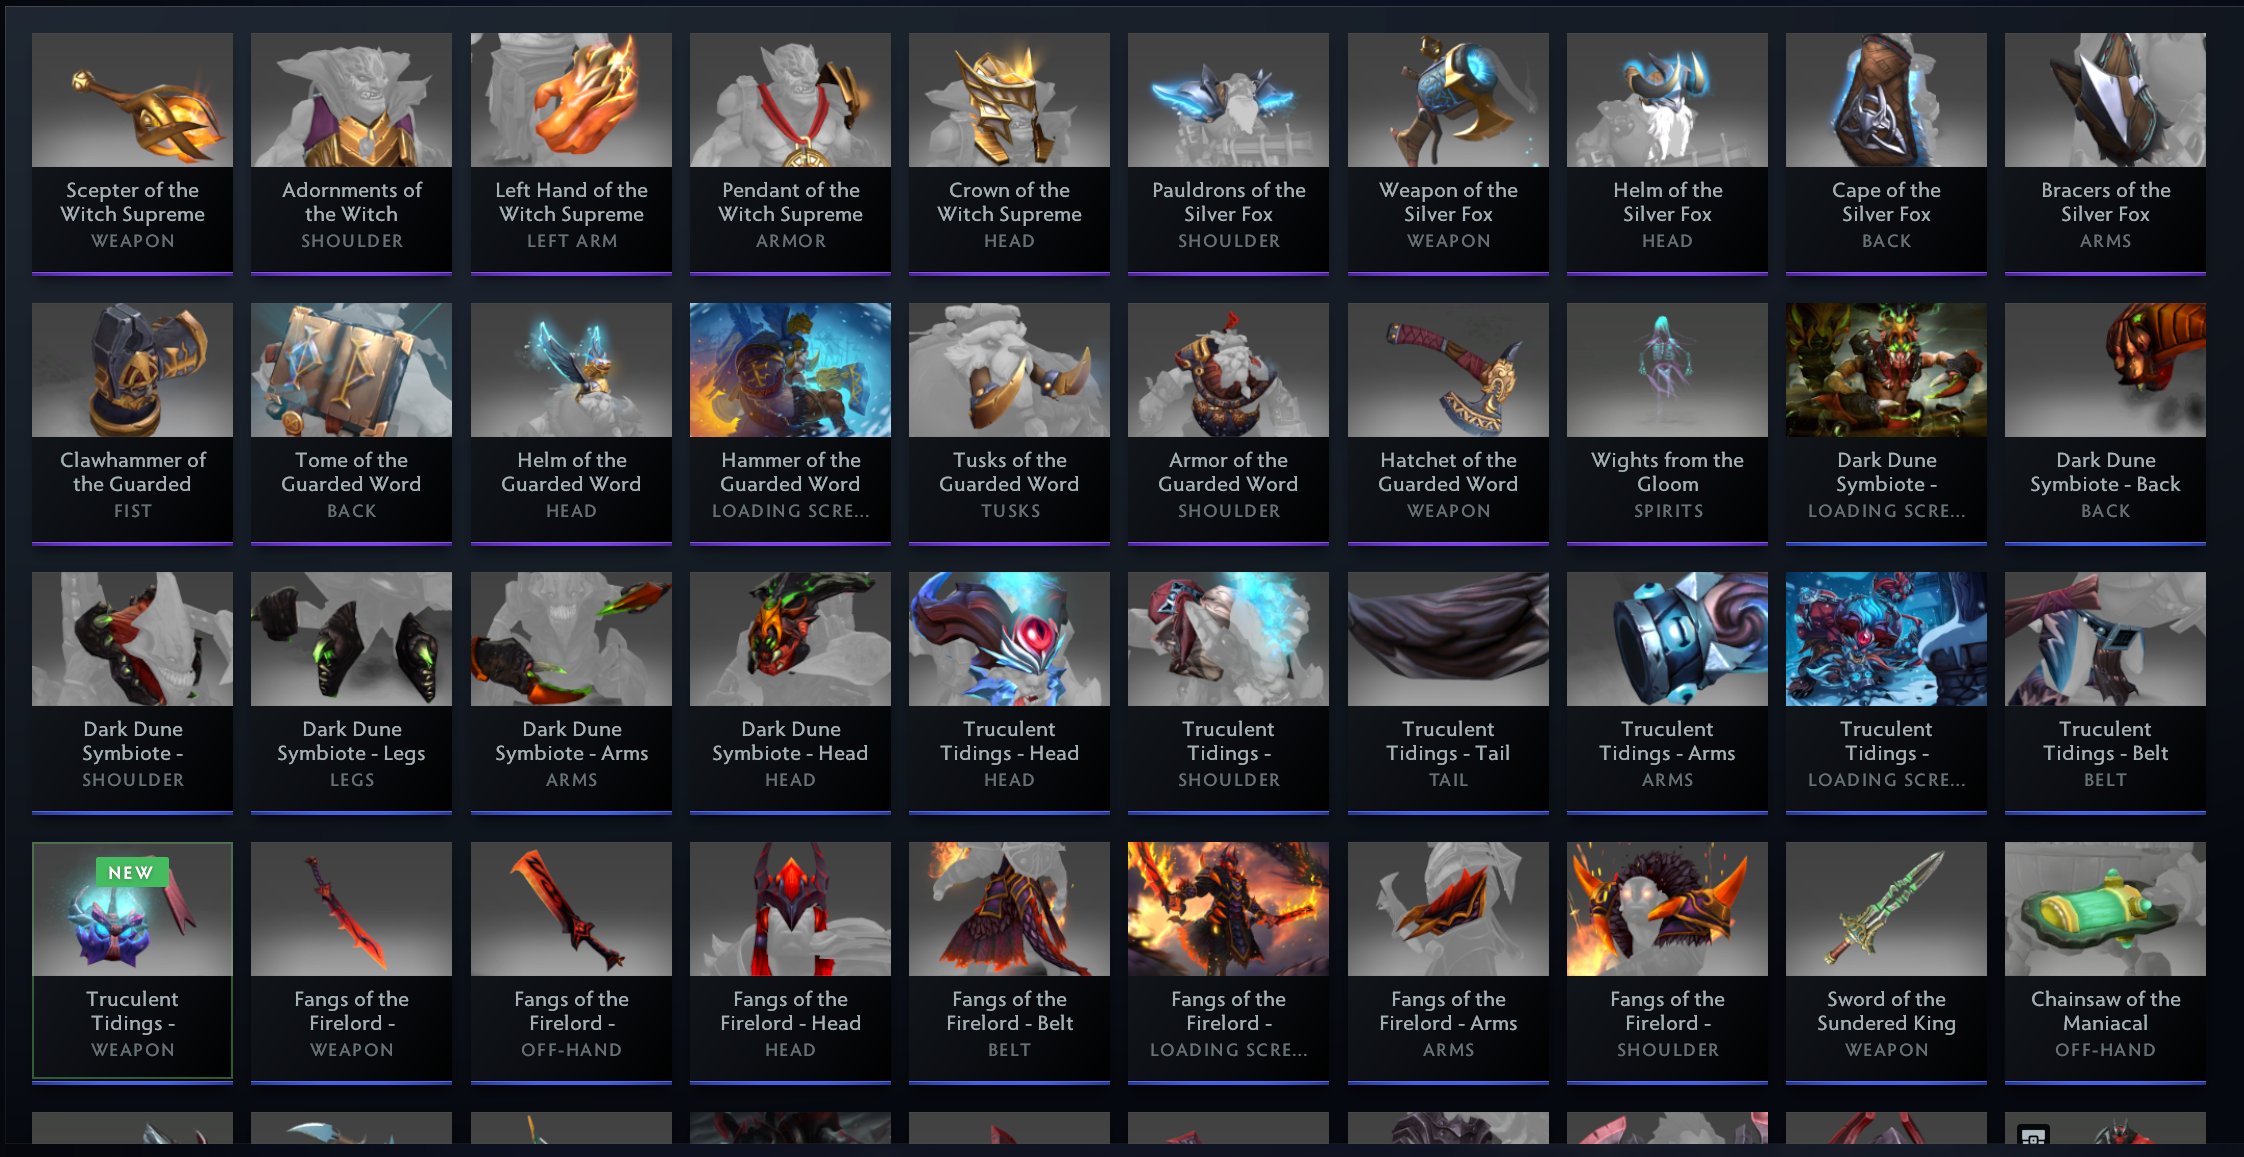Open Pendant of the Witch Supreme armor

coord(790,153)
